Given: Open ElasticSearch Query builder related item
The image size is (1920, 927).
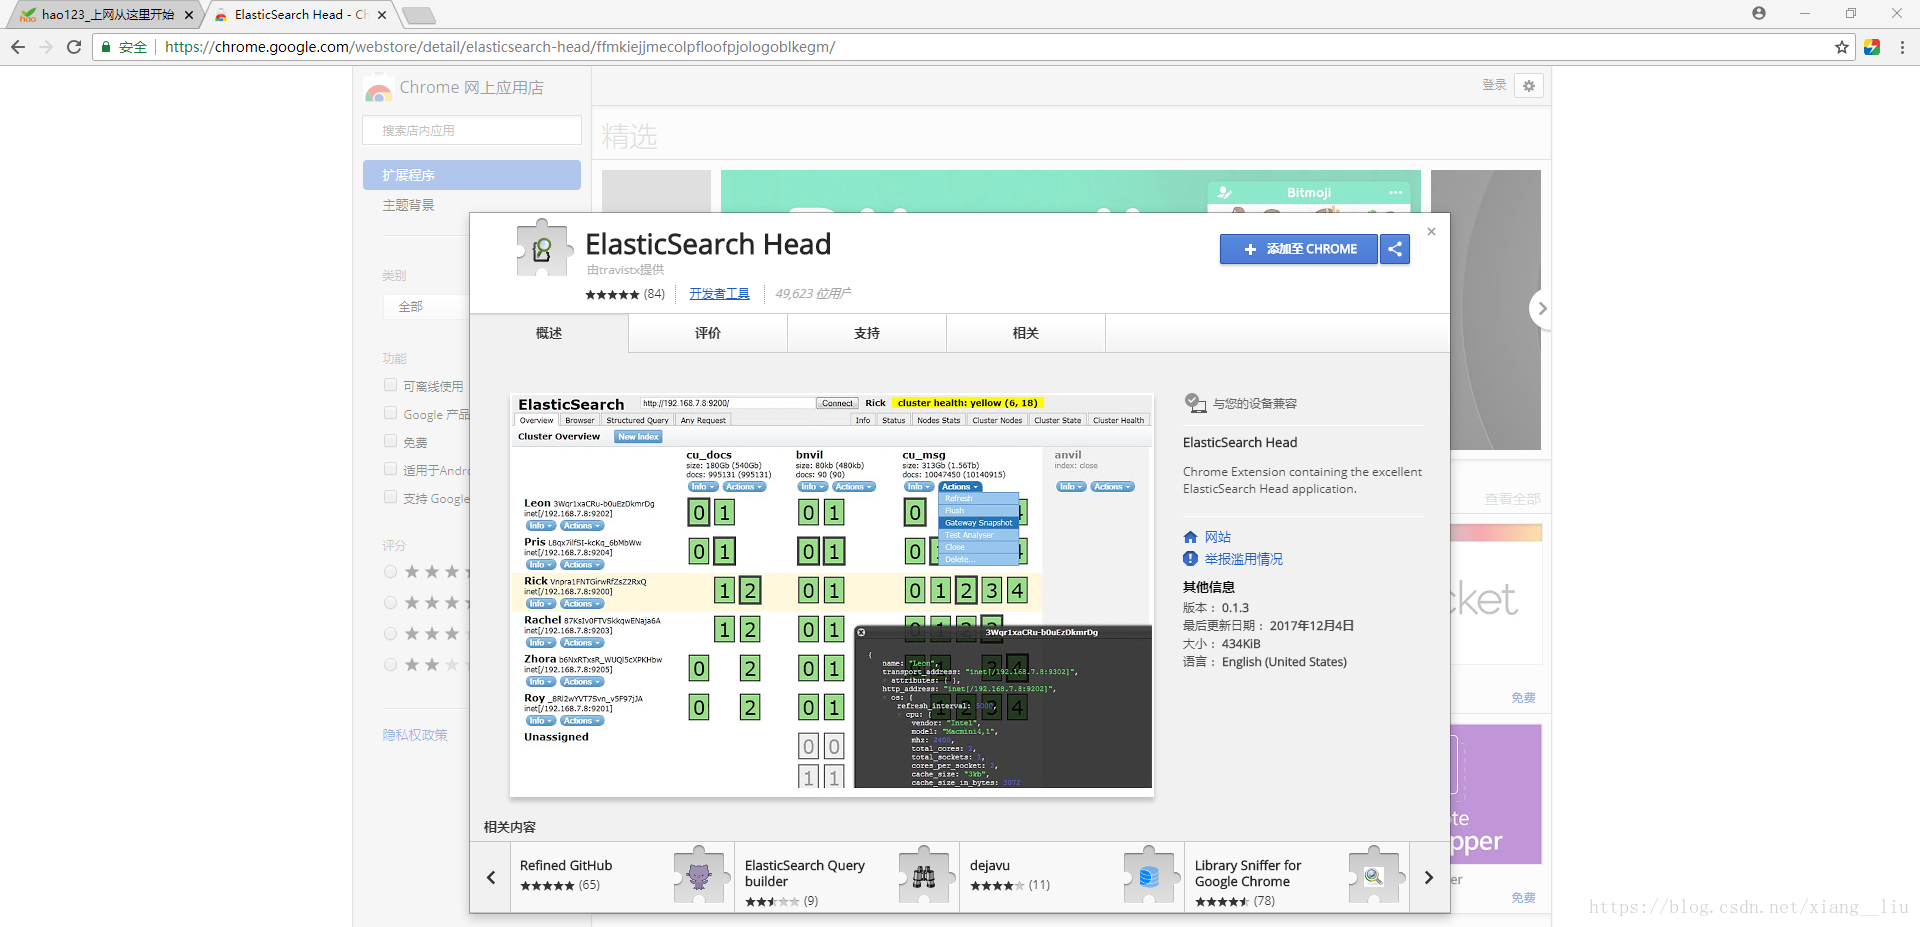Looking at the screenshot, I should (847, 877).
